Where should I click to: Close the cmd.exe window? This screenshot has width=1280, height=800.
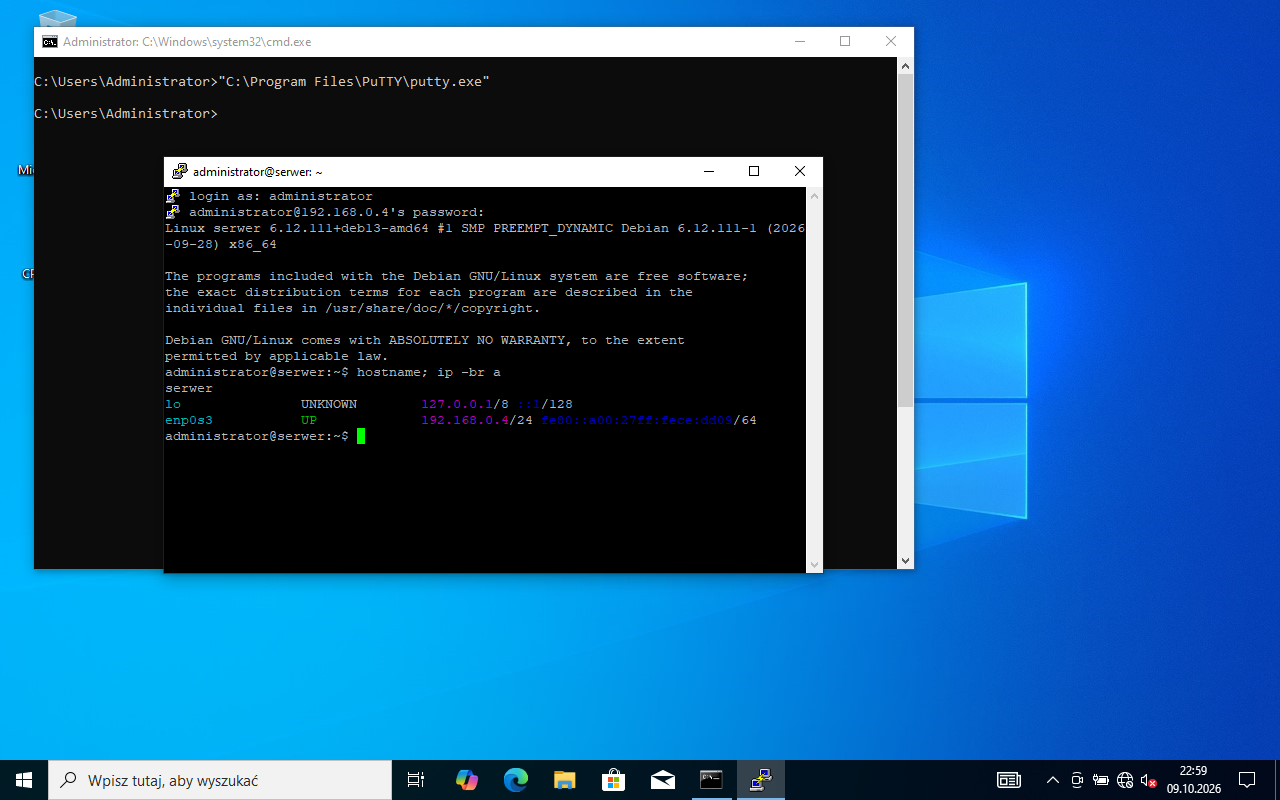[x=891, y=42]
